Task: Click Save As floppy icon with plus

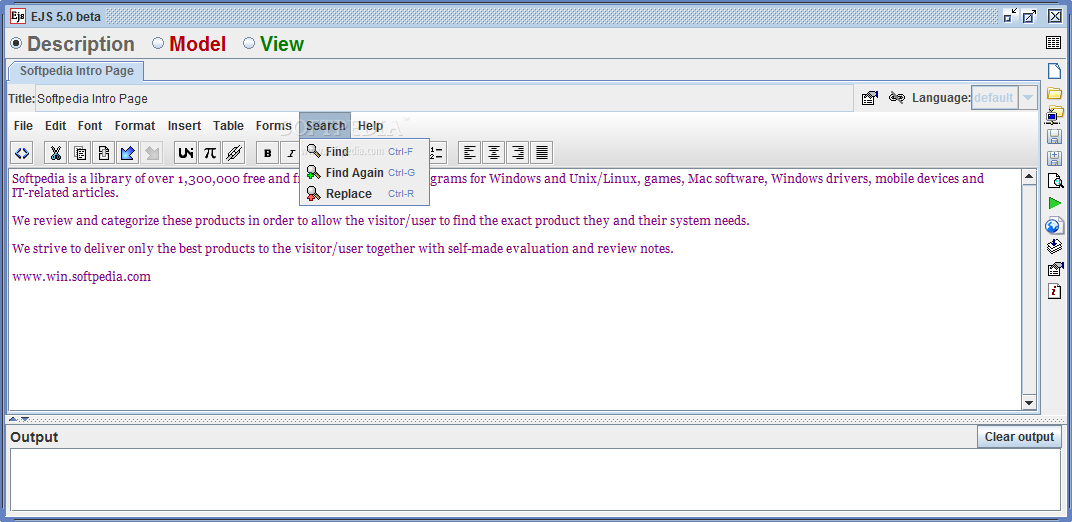Action: [1055, 159]
